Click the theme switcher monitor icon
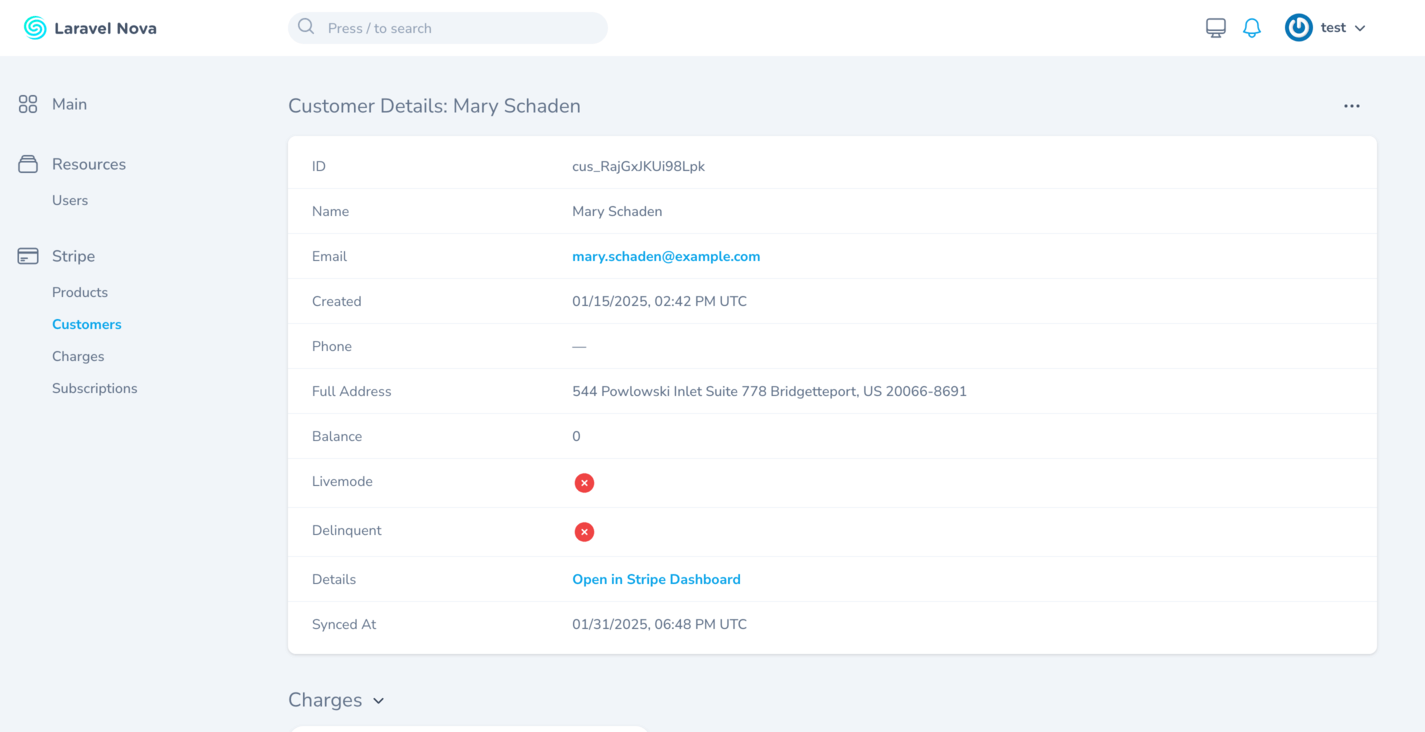The width and height of the screenshot is (1425, 732). click(x=1215, y=28)
